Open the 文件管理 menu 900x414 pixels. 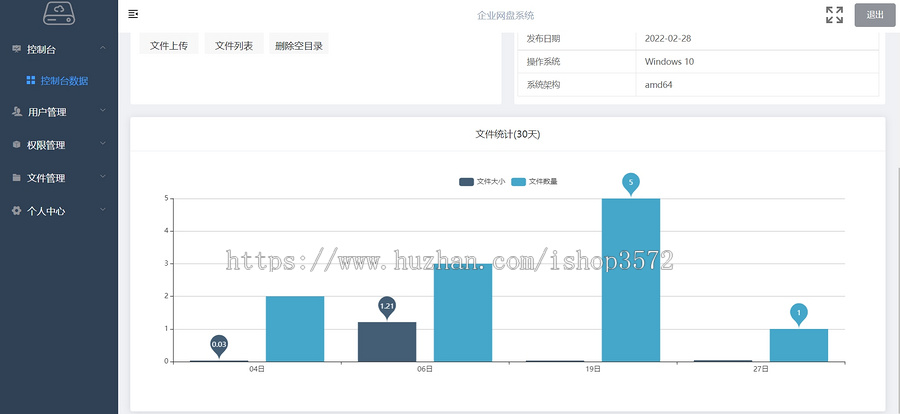click(x=59, y=178)
